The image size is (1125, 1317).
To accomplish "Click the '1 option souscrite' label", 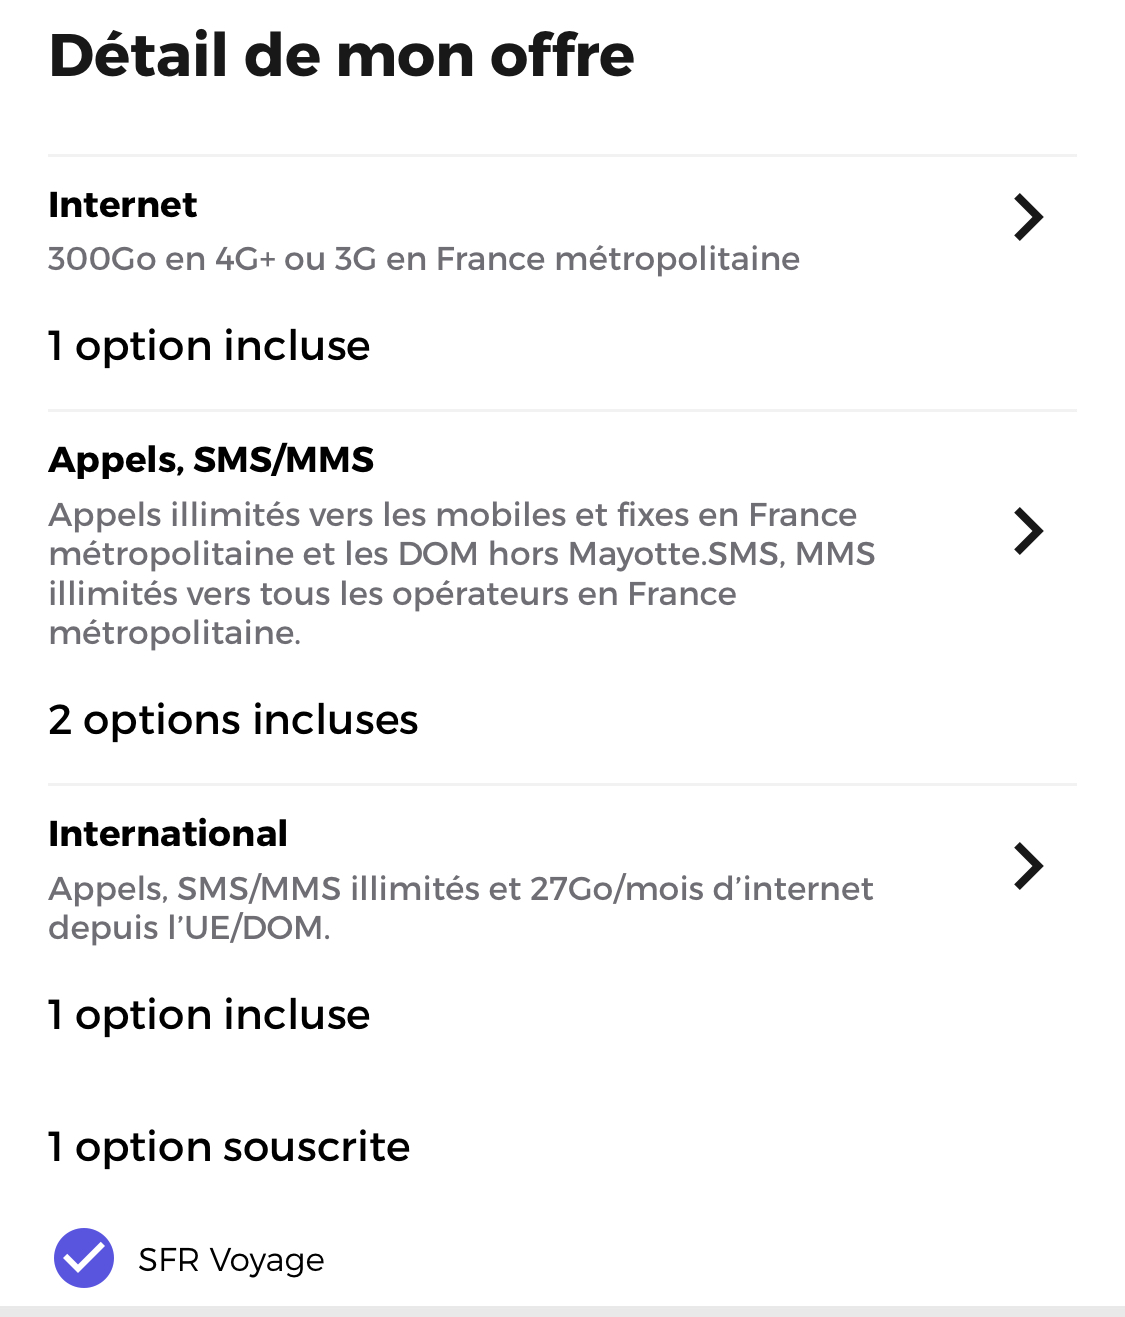I will click(229, 1147).
